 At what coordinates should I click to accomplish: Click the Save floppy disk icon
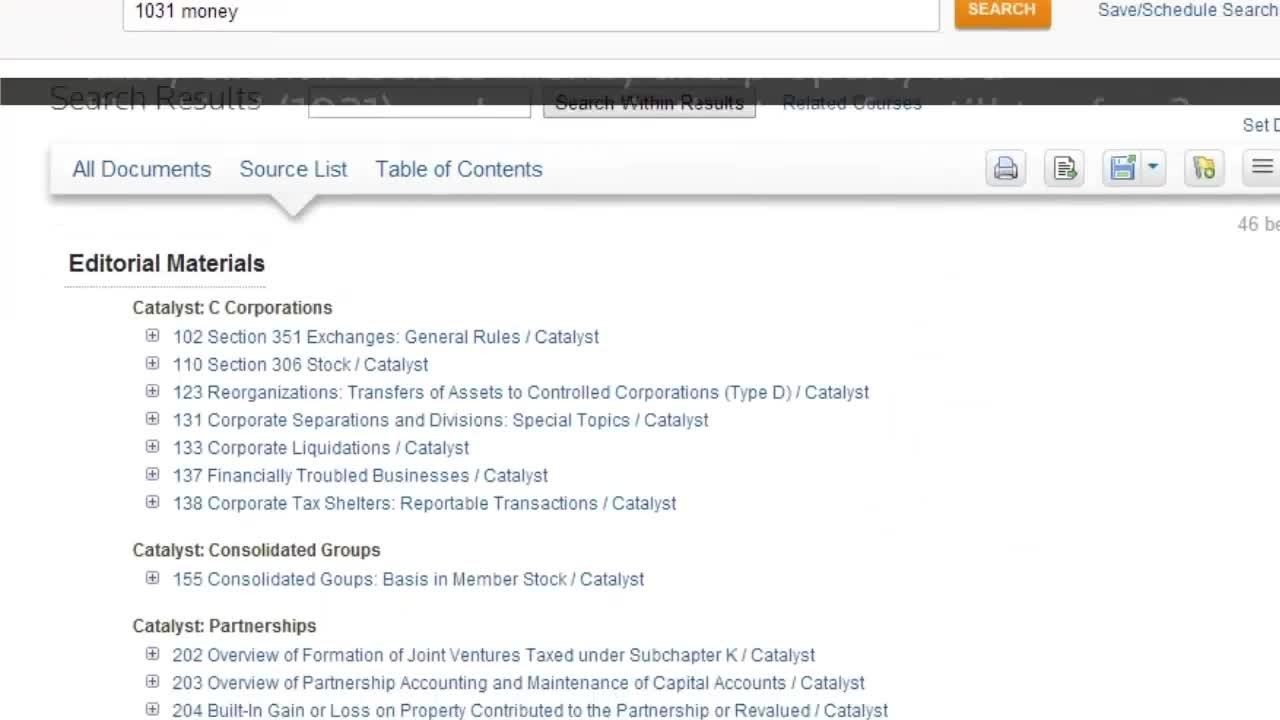click(x=1123, y=169)
